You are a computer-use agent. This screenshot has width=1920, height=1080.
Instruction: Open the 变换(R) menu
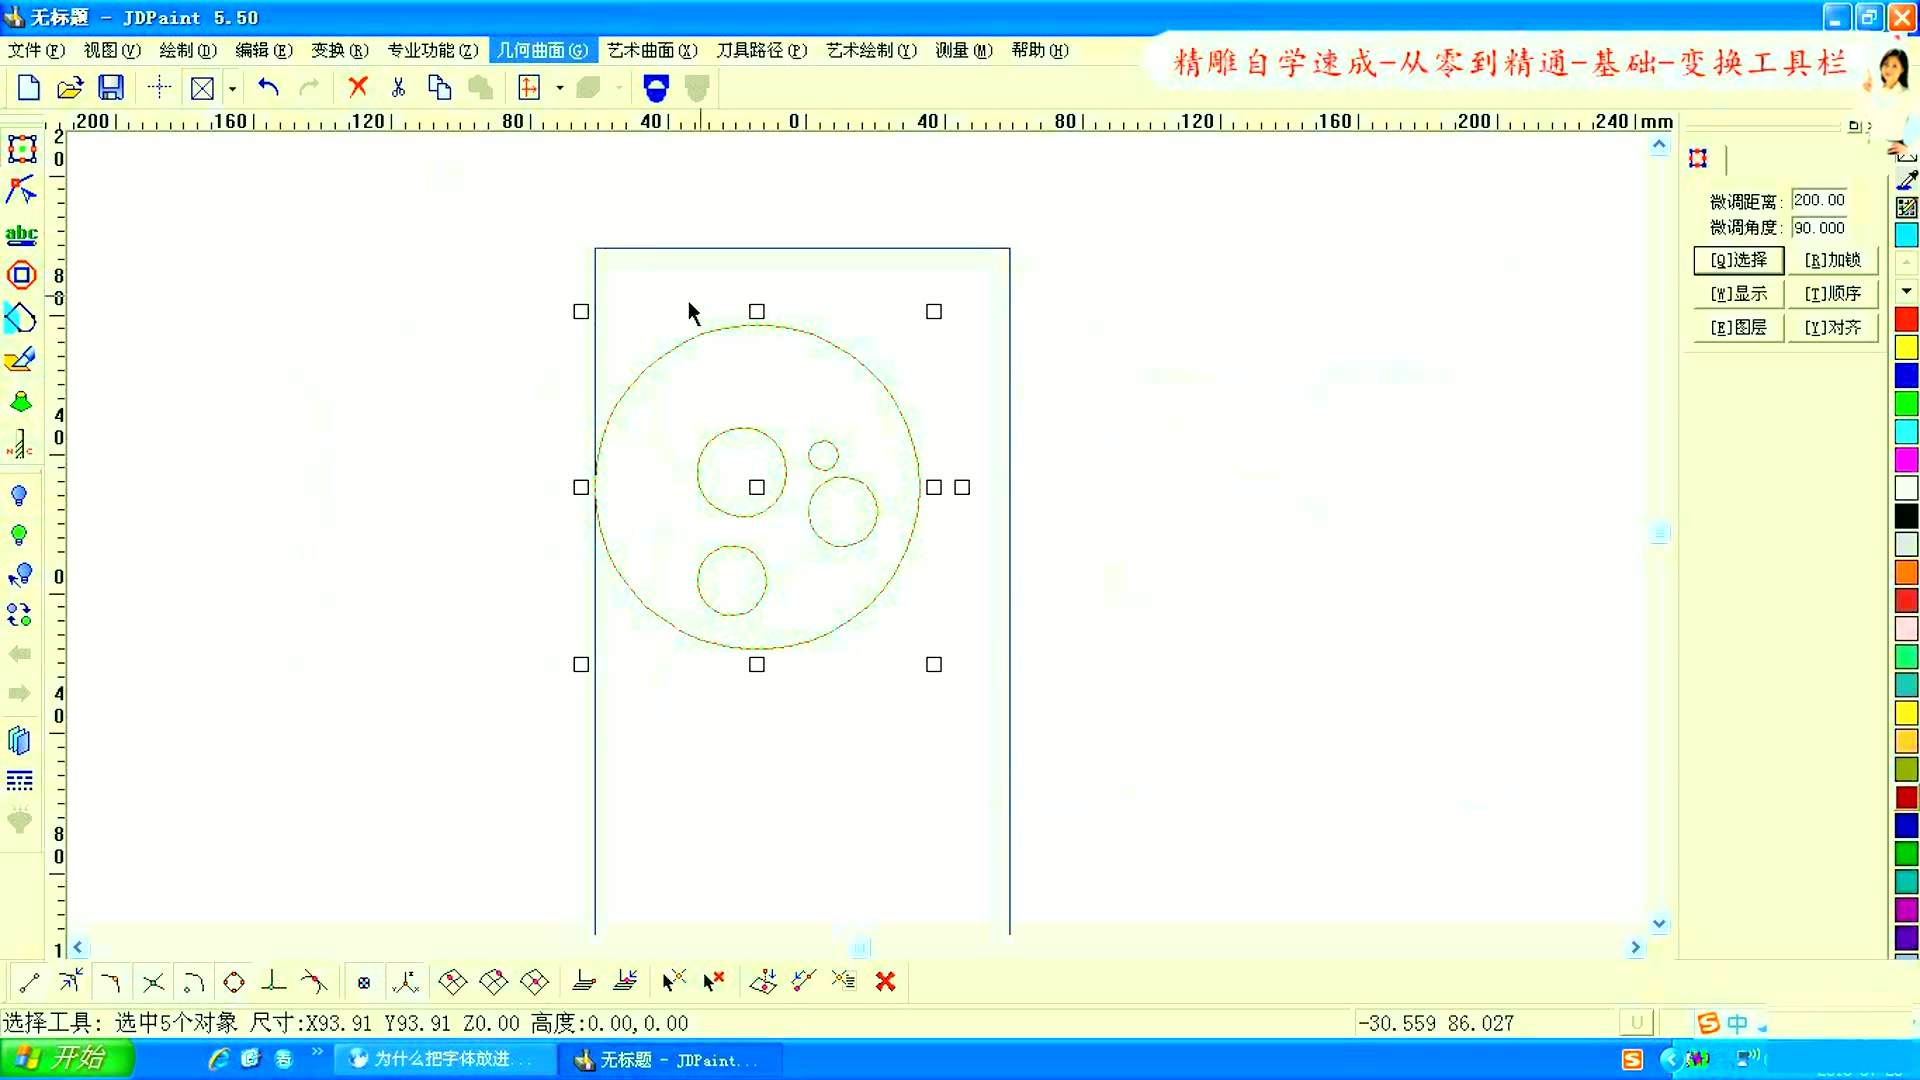click(339, 50)
